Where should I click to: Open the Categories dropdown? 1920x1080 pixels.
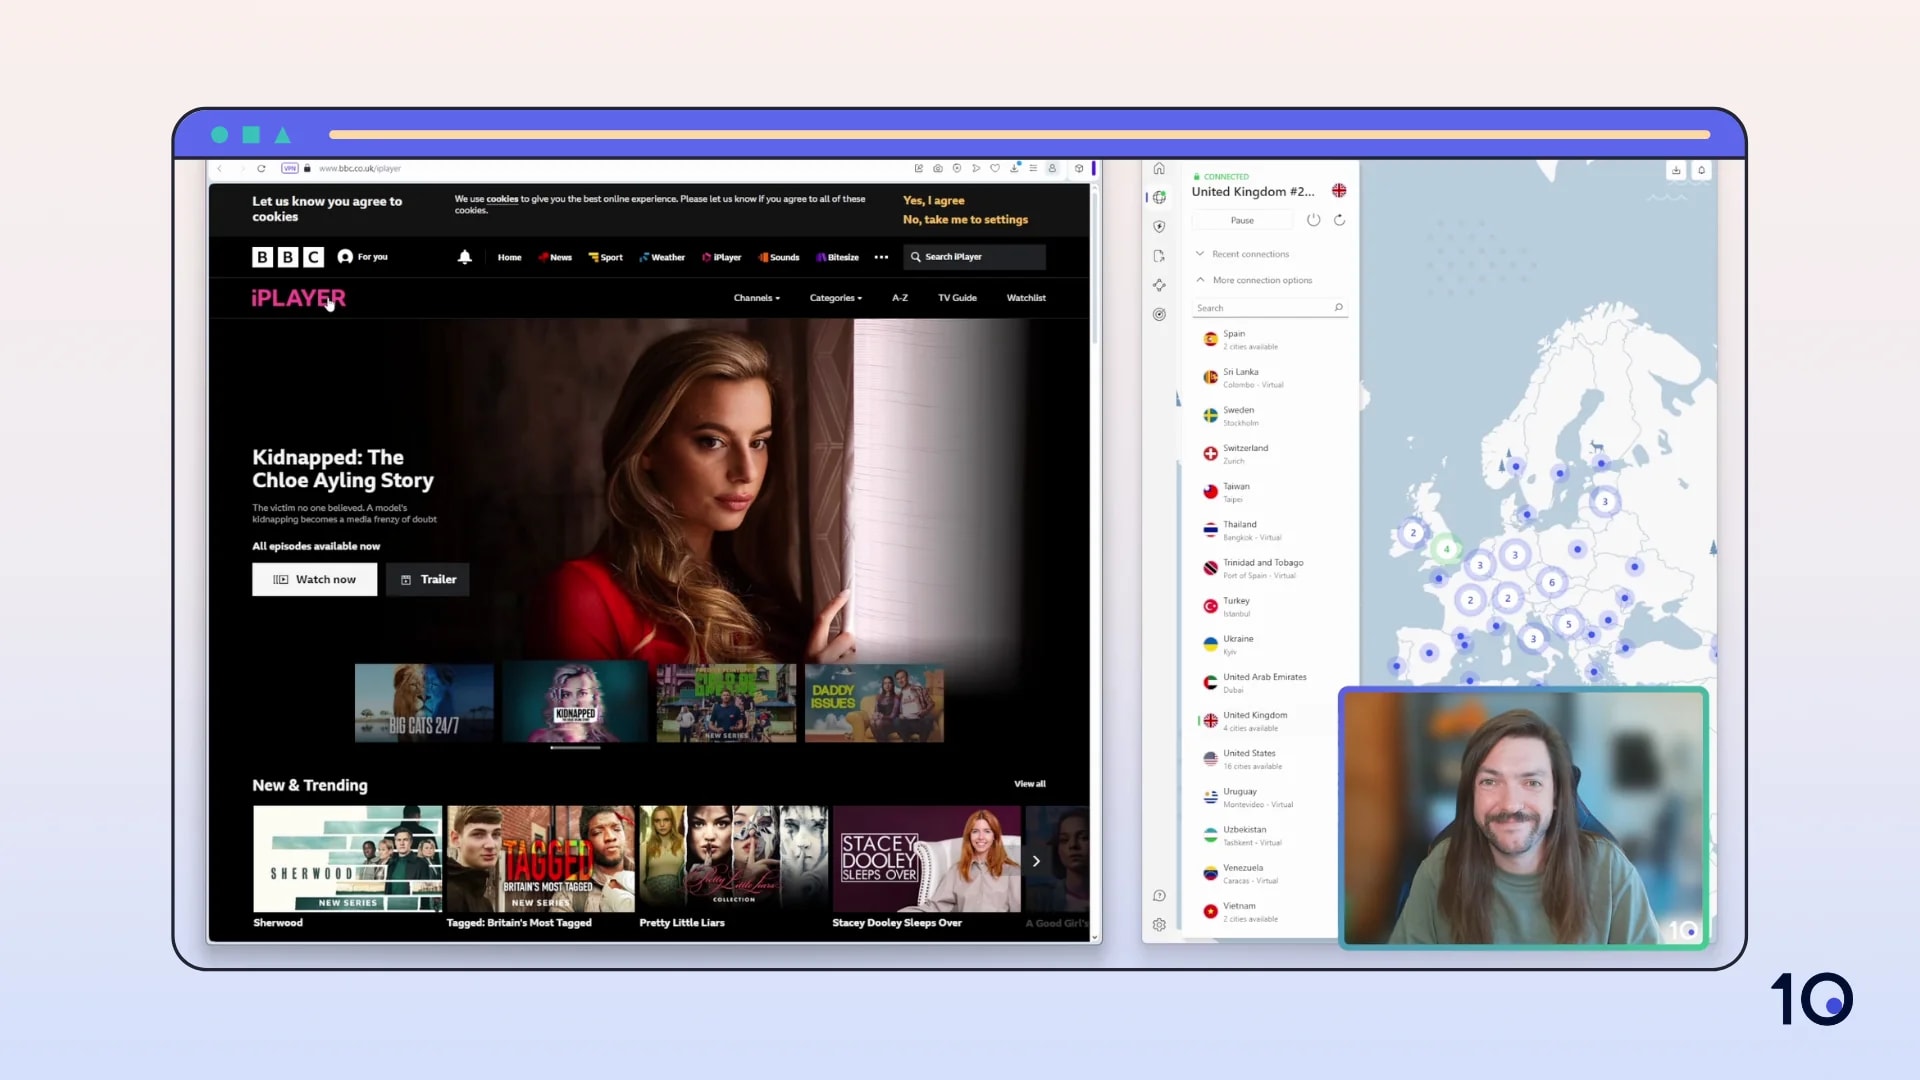(835, 298)
